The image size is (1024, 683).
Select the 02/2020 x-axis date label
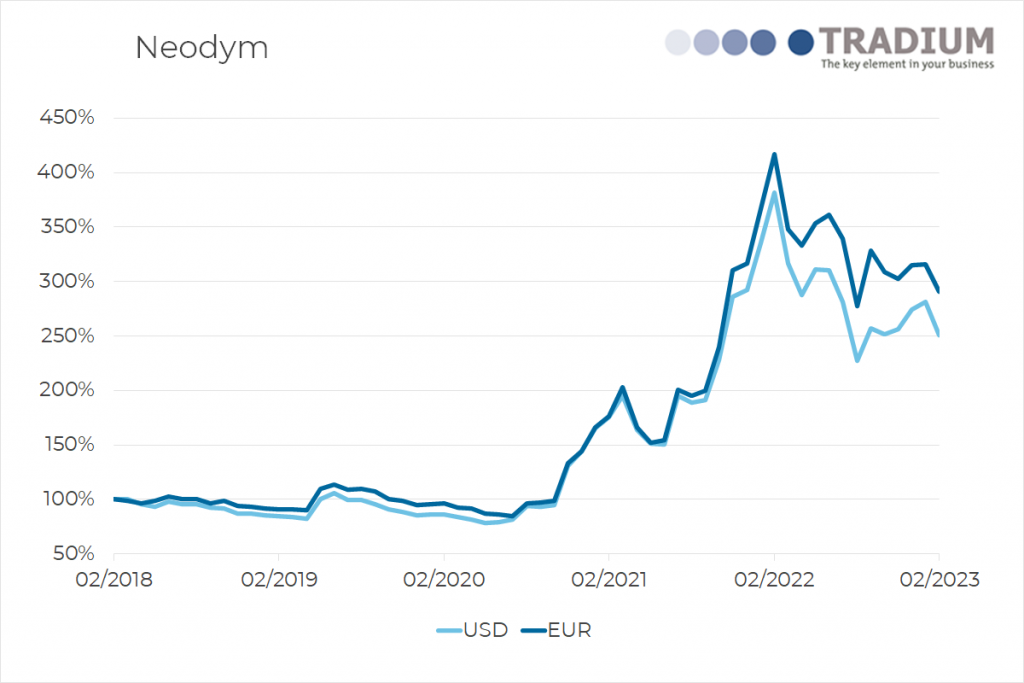(x=443, y=577)
